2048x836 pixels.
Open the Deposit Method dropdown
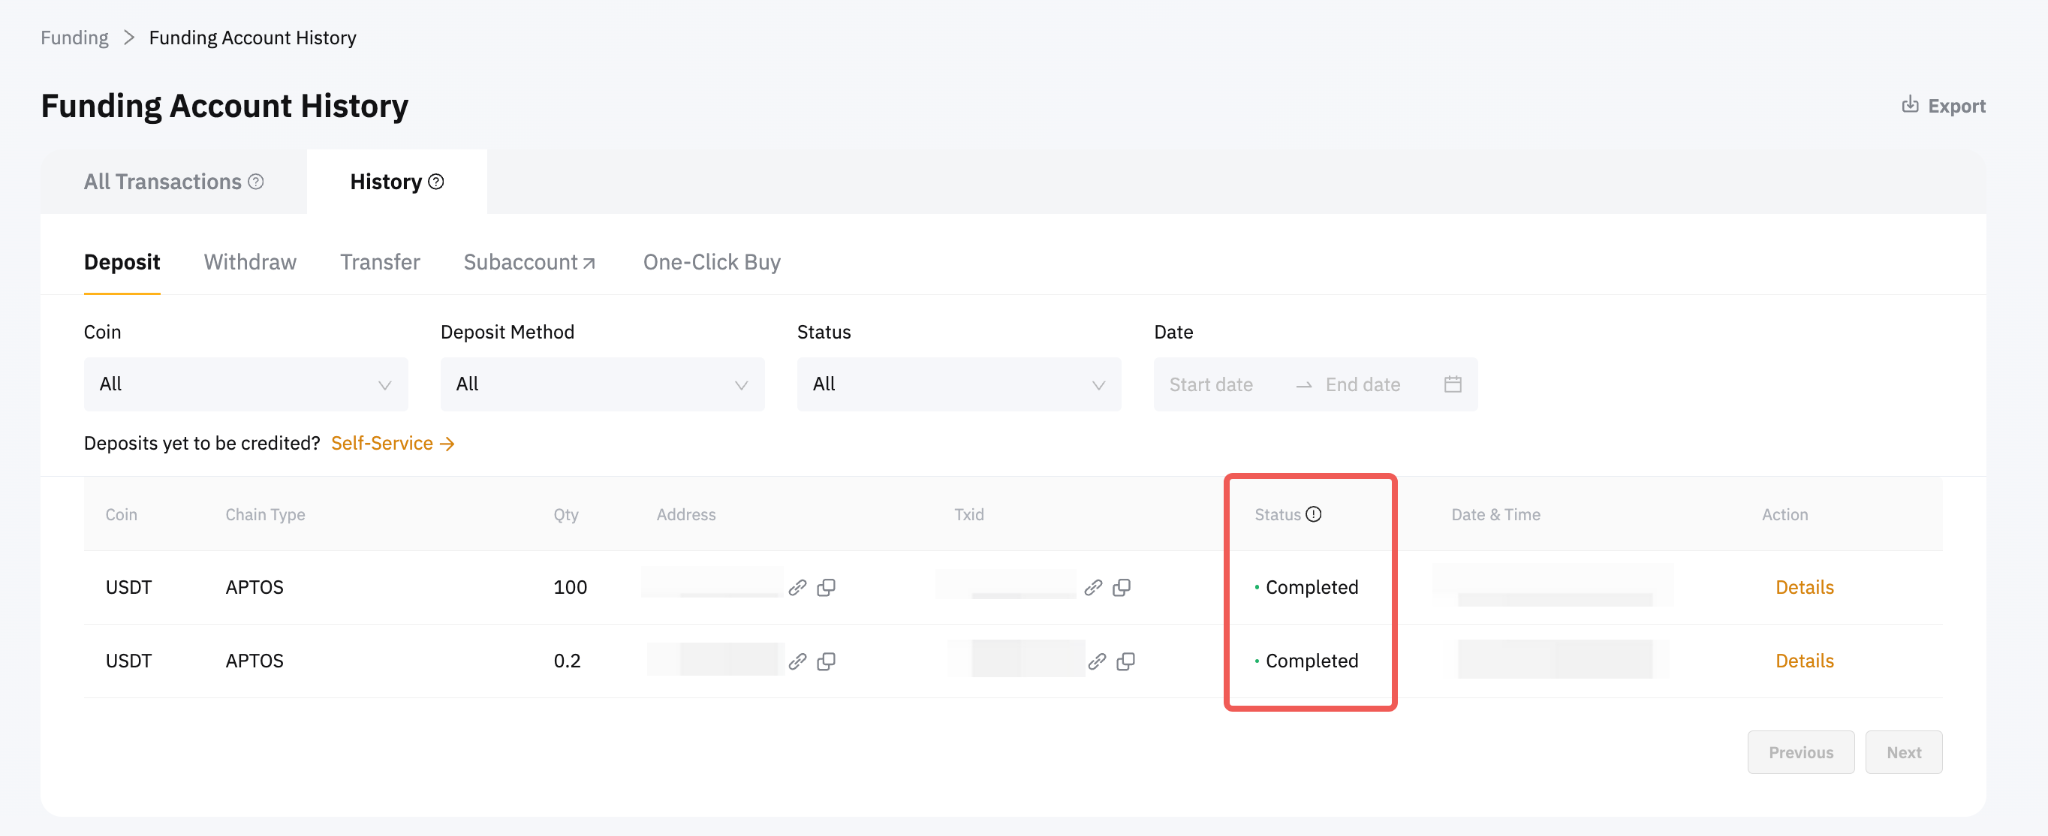click(x=602, y=384)
